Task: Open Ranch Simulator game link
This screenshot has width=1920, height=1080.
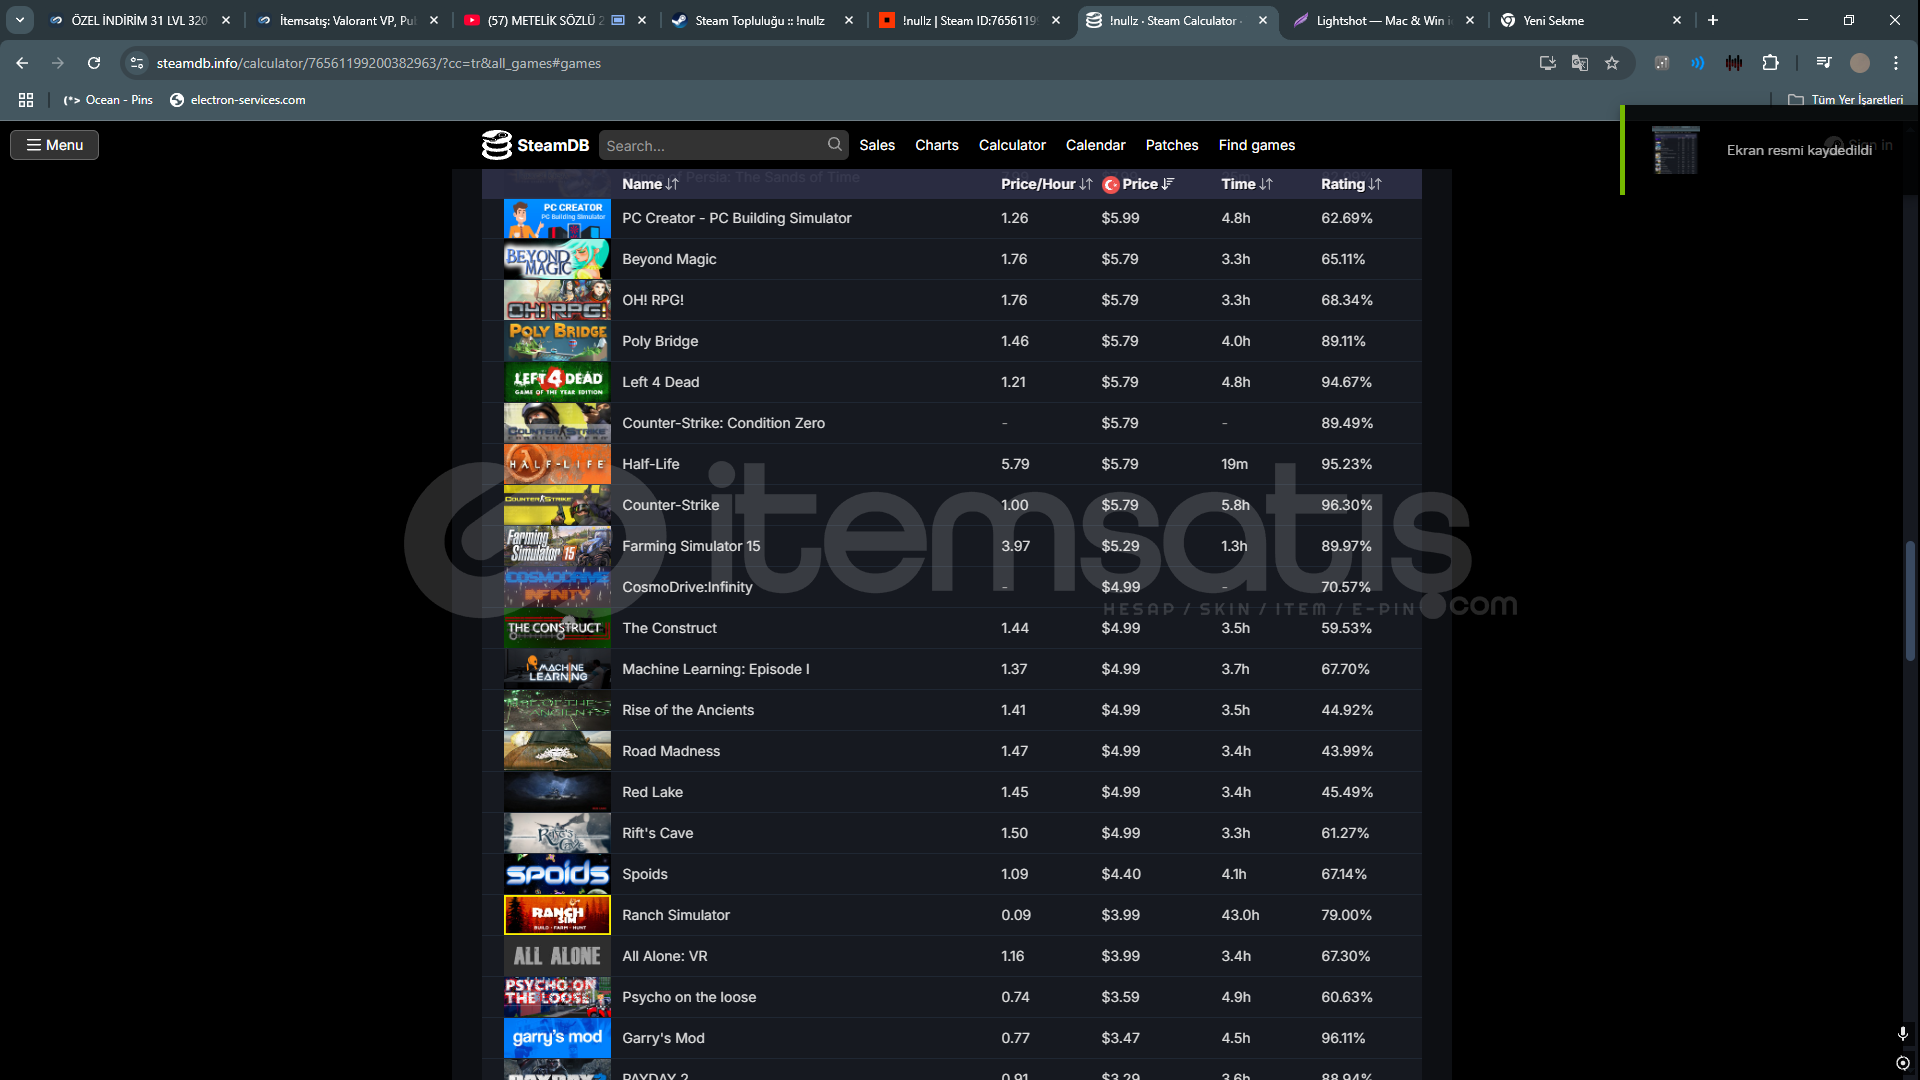Action: (x=676, y=915)
